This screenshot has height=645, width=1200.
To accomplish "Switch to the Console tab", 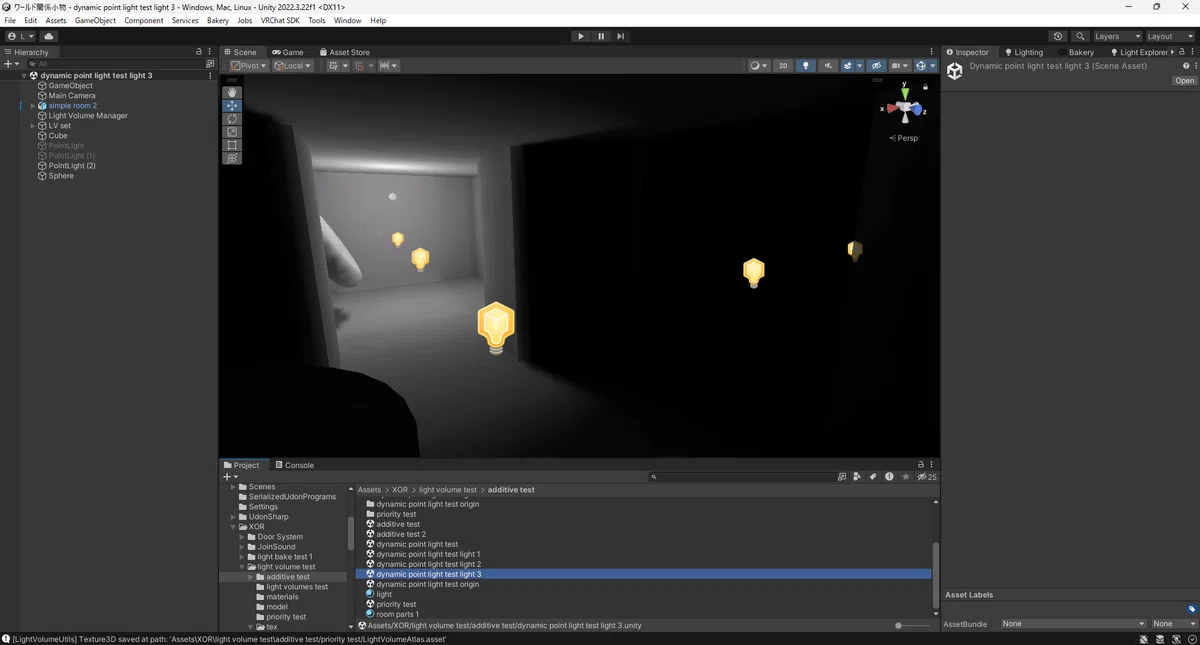I will tap(294, 465).
